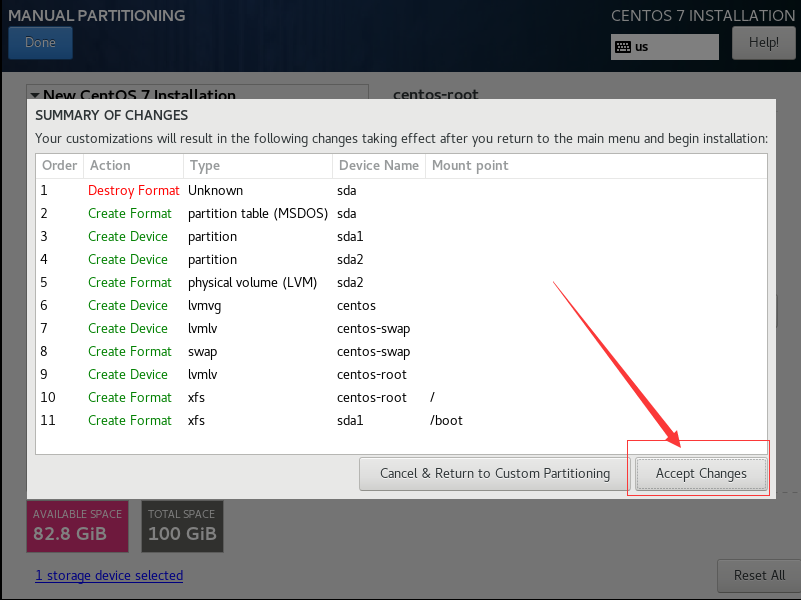Click the Reset All button

(759, 575)
